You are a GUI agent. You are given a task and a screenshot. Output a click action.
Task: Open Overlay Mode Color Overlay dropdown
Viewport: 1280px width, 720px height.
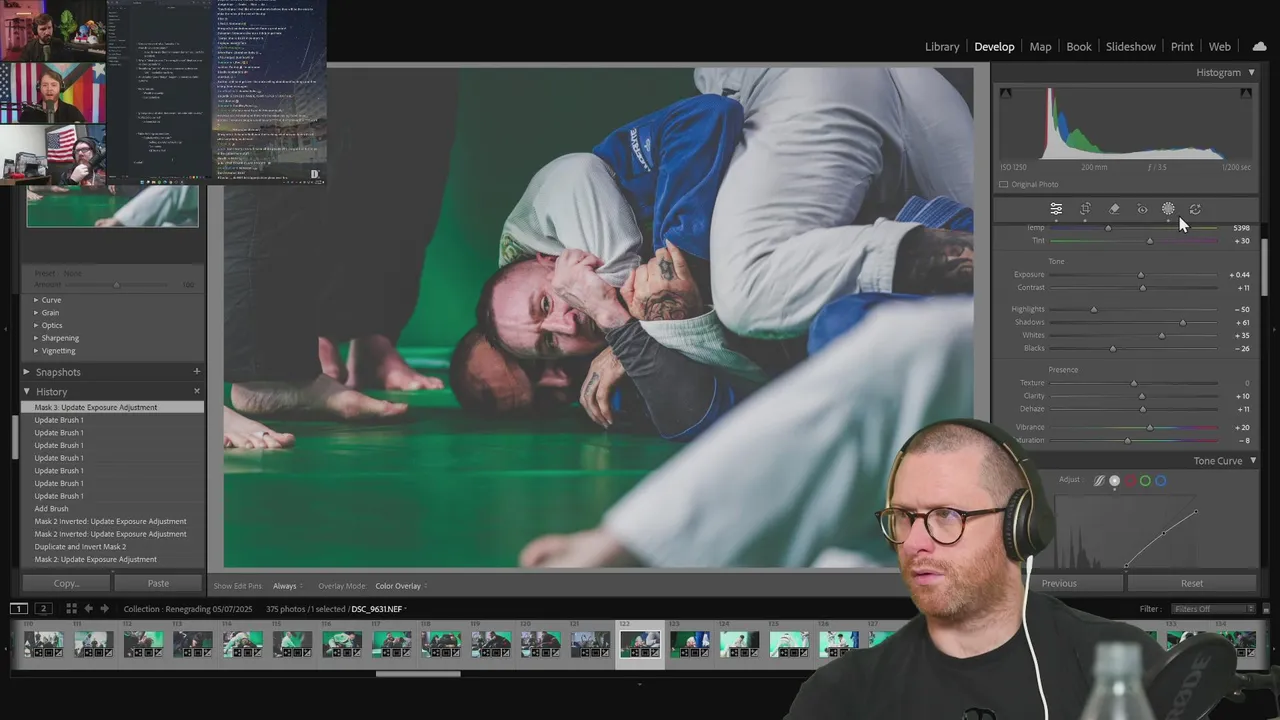click(401, 586)
